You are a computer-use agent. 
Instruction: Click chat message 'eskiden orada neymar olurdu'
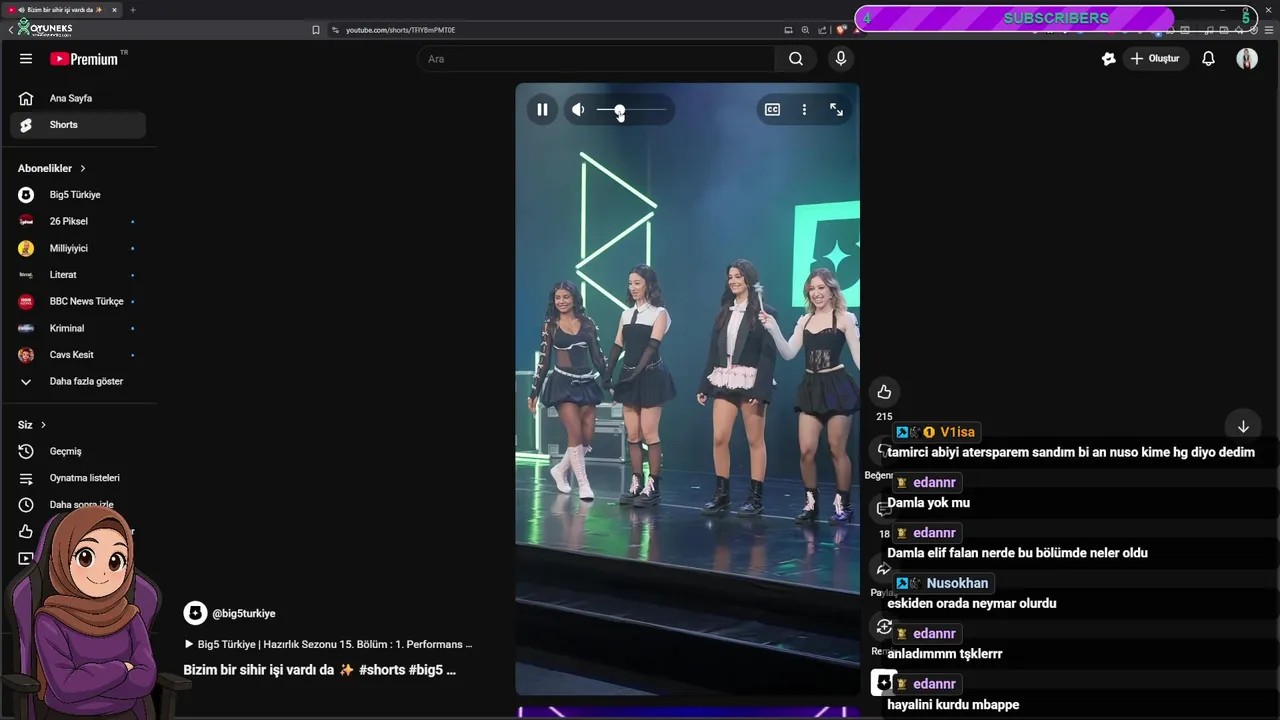[x=972, y=603]
